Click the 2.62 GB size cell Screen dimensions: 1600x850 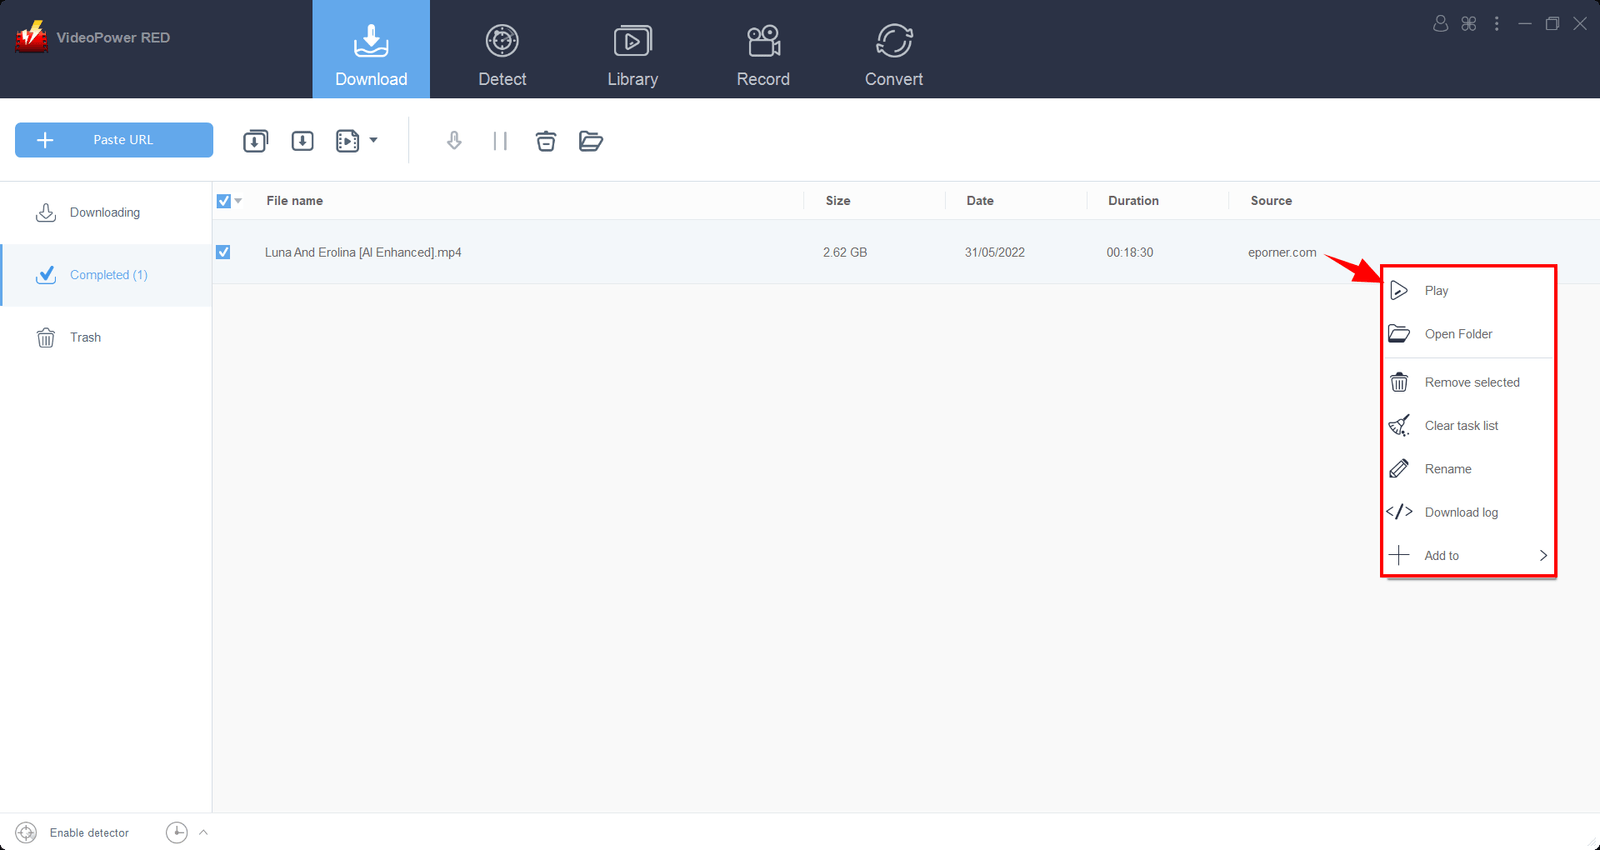tap(845, 253)
